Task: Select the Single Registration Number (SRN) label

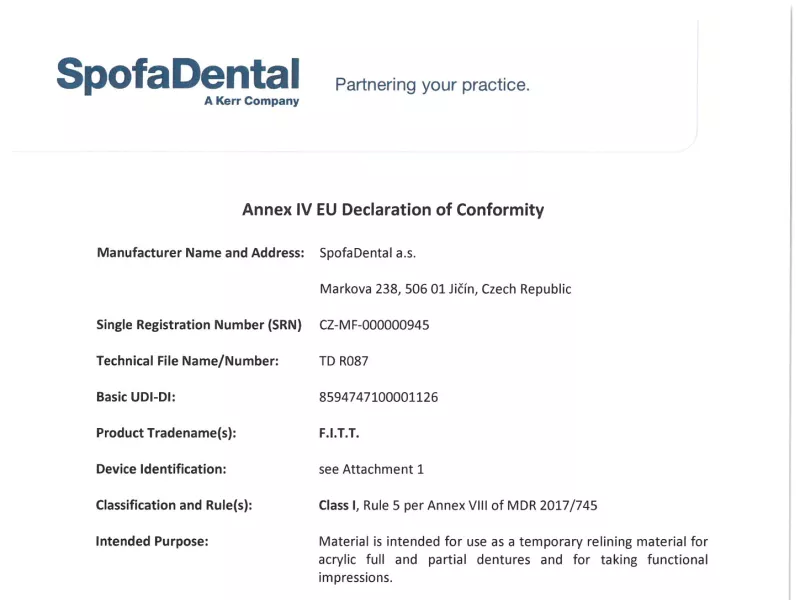Action: [x=199, y=325]
